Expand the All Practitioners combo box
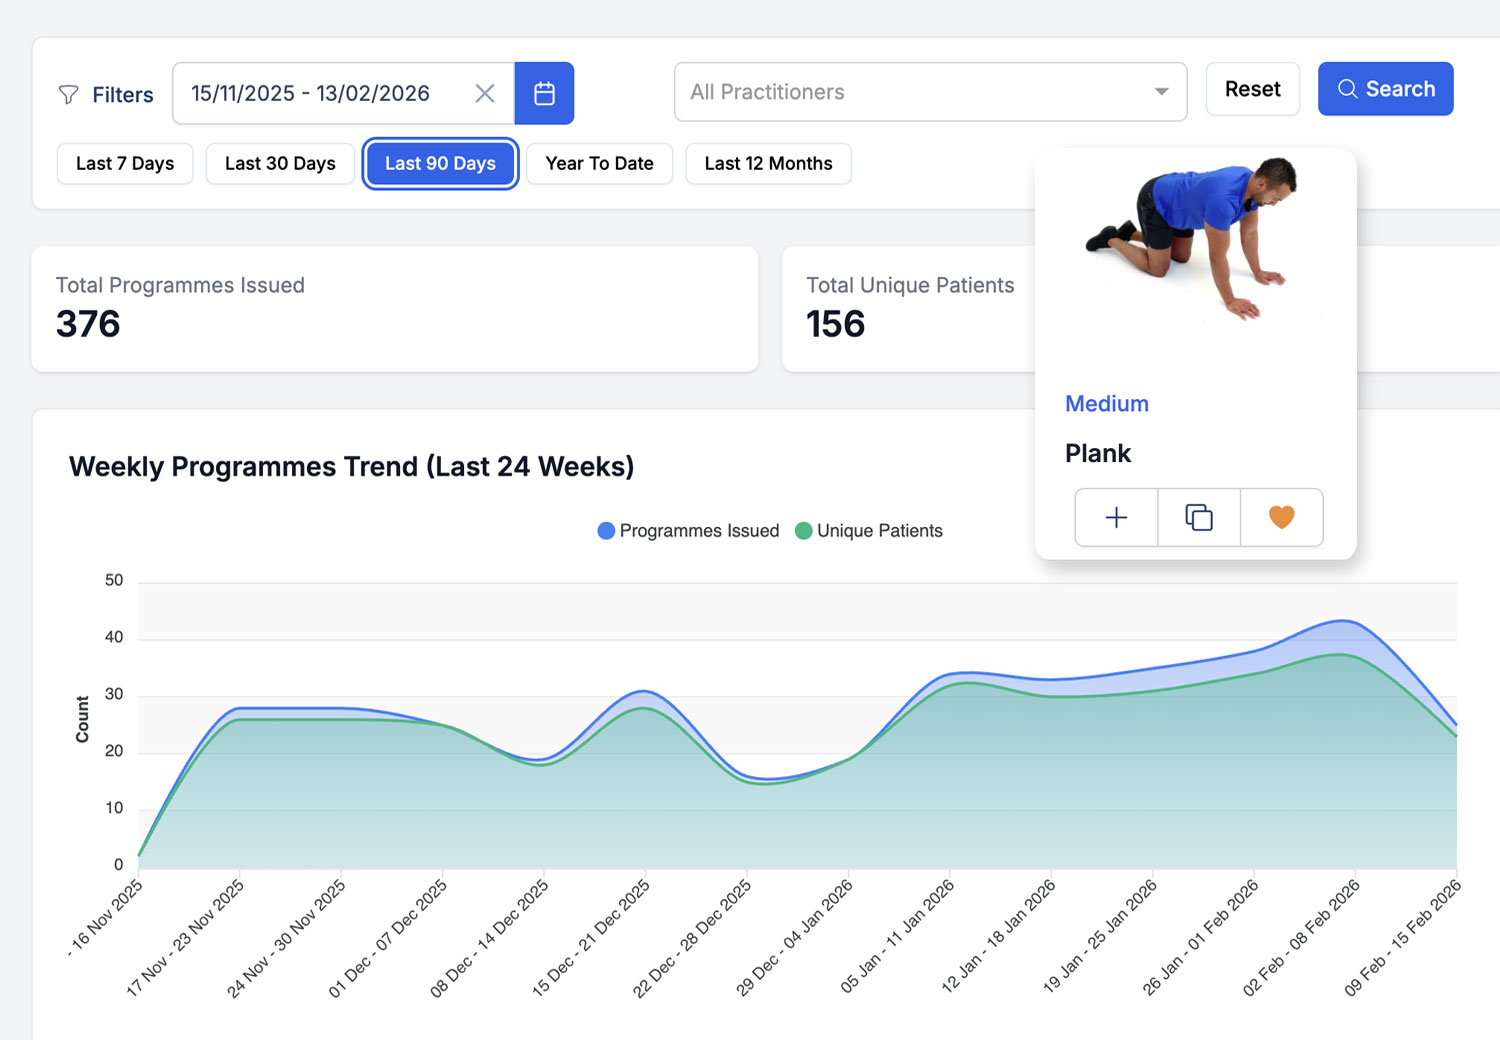1500x1040 pixels. 930,91
